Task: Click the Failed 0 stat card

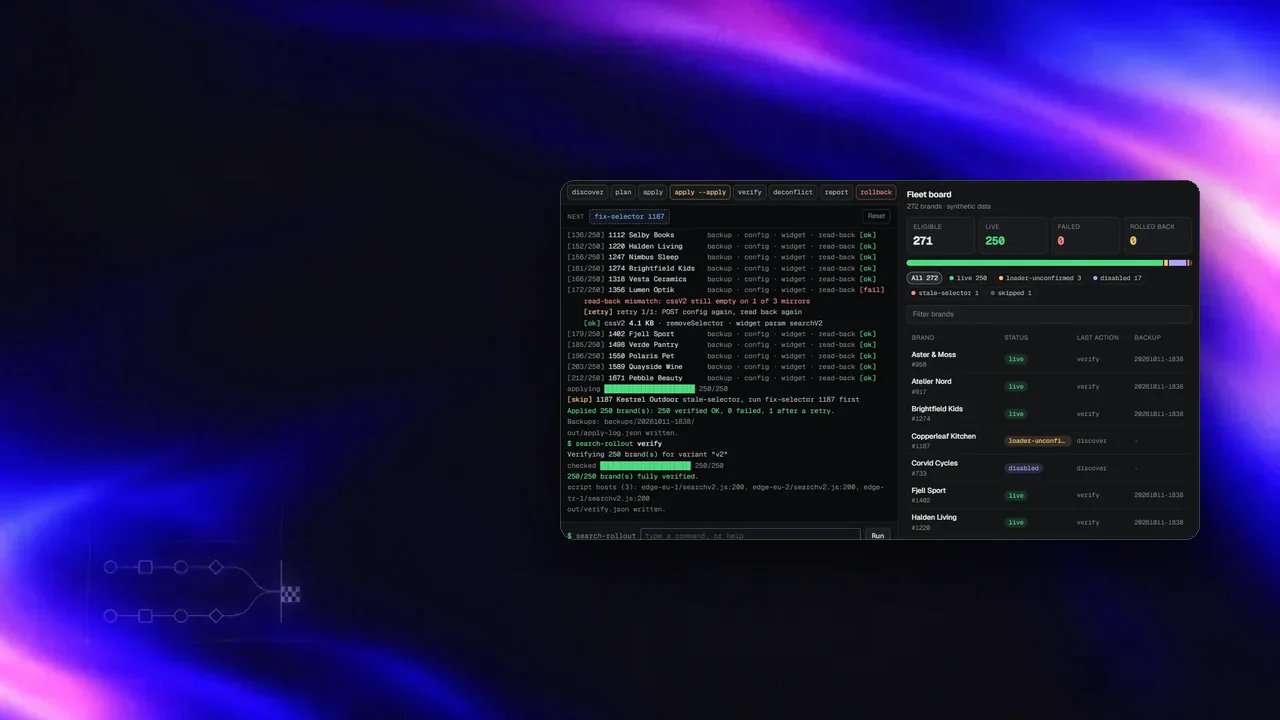Action: click(1085, 235)
